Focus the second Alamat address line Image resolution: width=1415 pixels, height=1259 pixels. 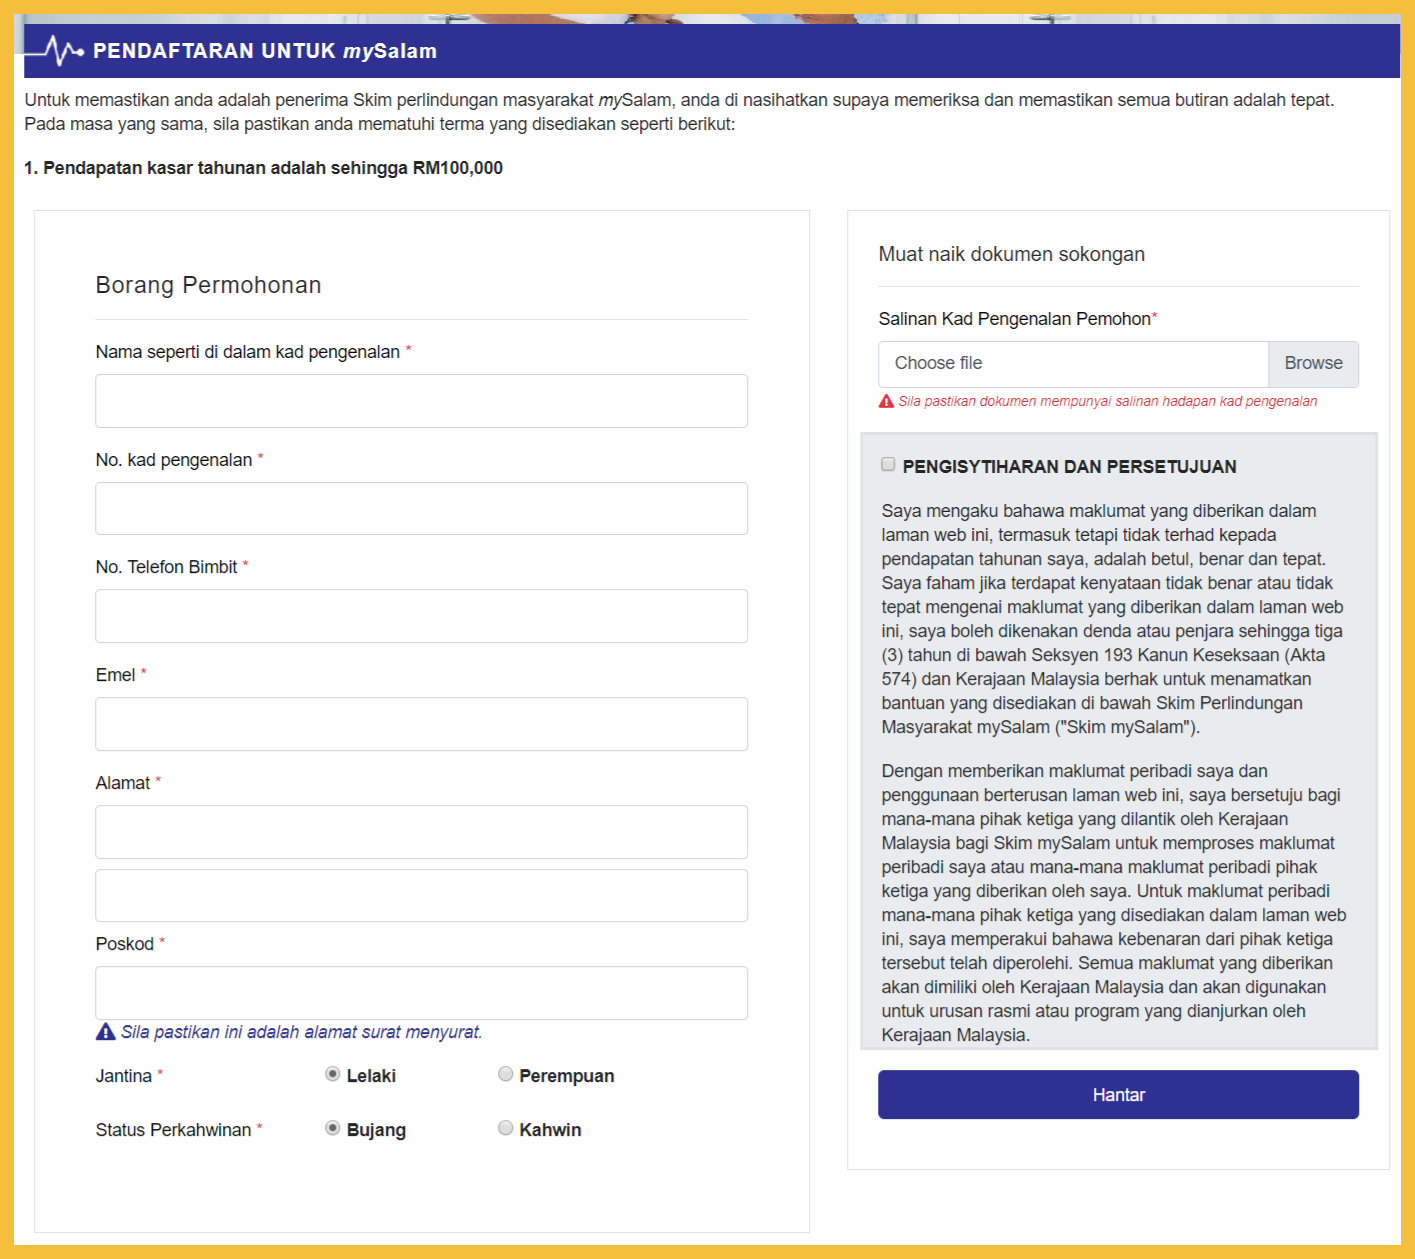[421, 896]
